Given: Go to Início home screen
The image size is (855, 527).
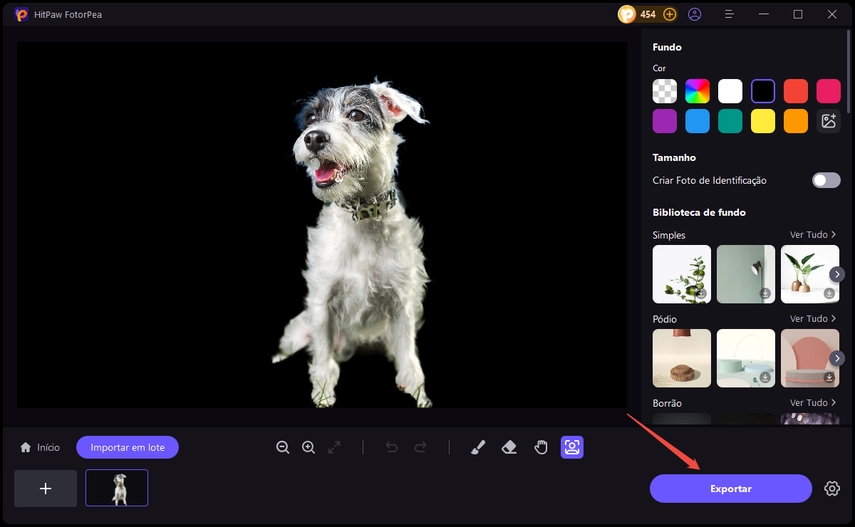Looking at the screenshot, I should tap(40, 447).
